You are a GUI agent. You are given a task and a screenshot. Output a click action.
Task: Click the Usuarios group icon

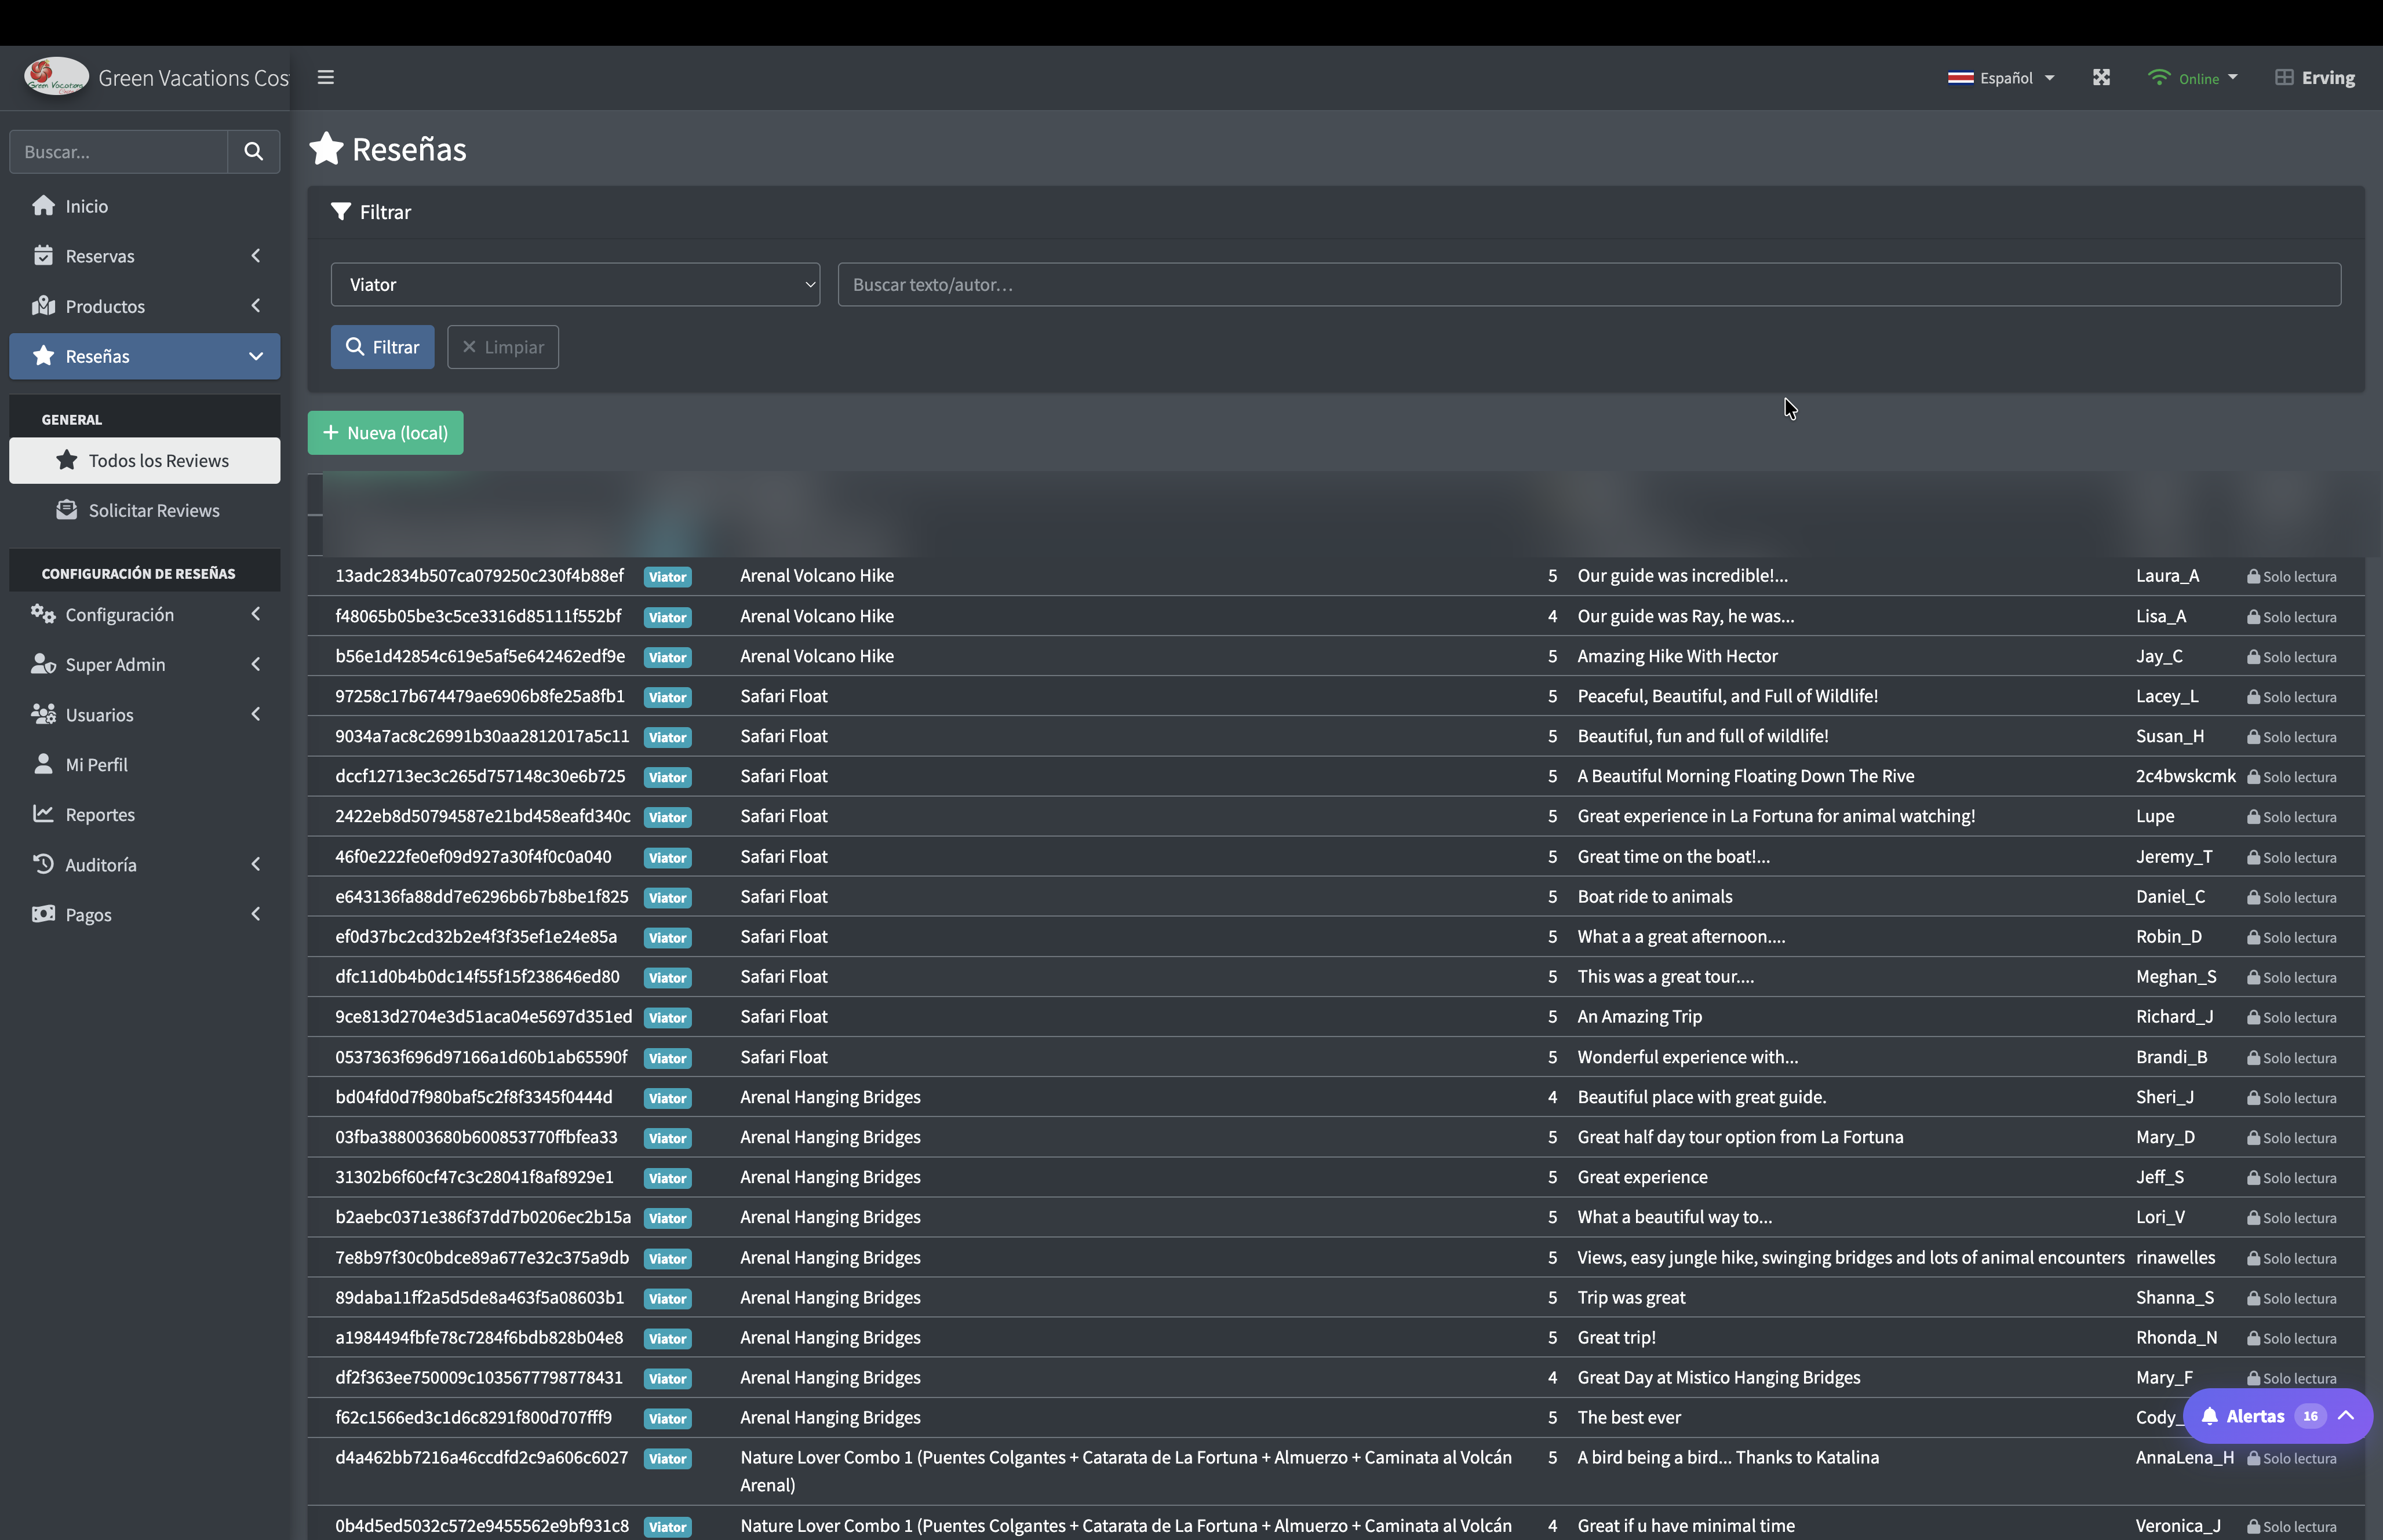(43, 713)
